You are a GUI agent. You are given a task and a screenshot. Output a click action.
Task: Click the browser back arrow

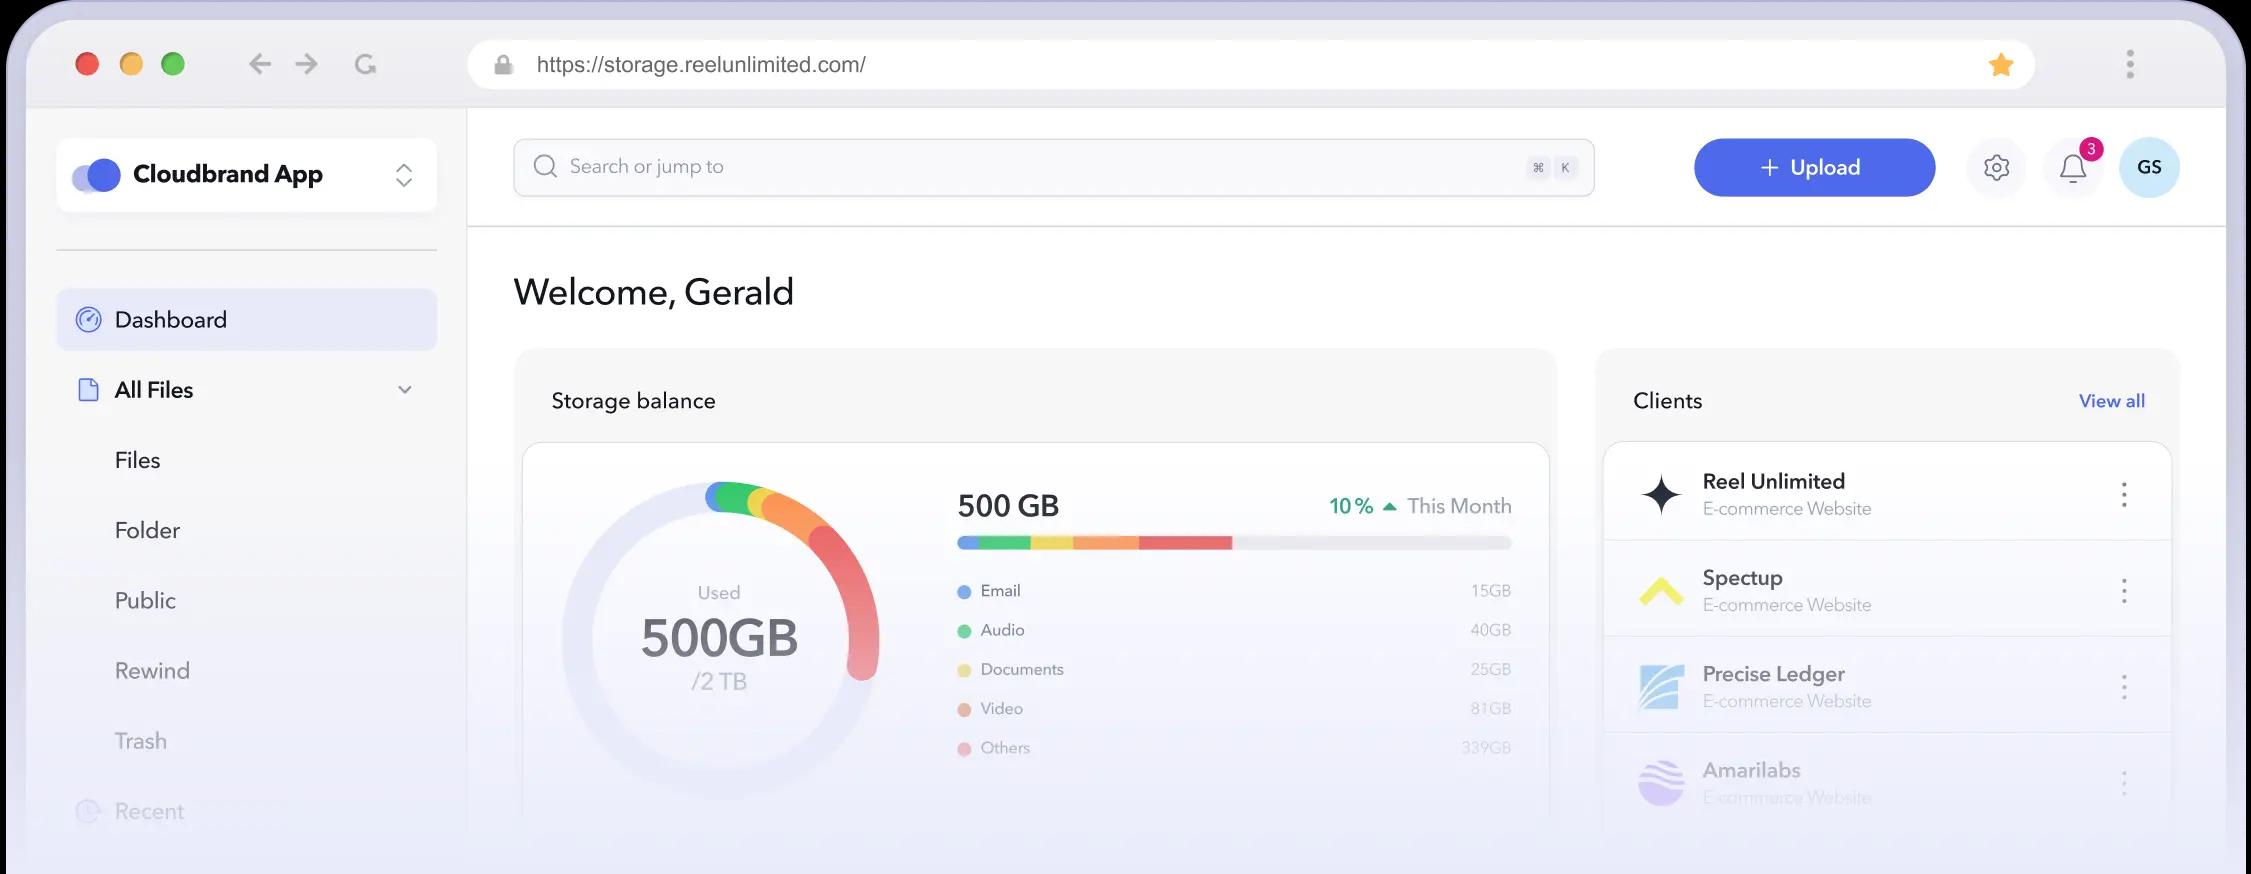click(260, 64)
